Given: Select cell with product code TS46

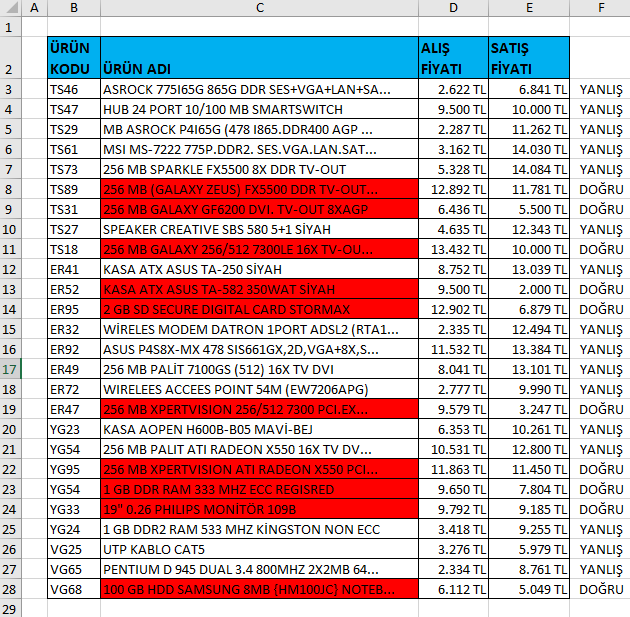Looking at the screenshot, I should [x=74, y=89].
